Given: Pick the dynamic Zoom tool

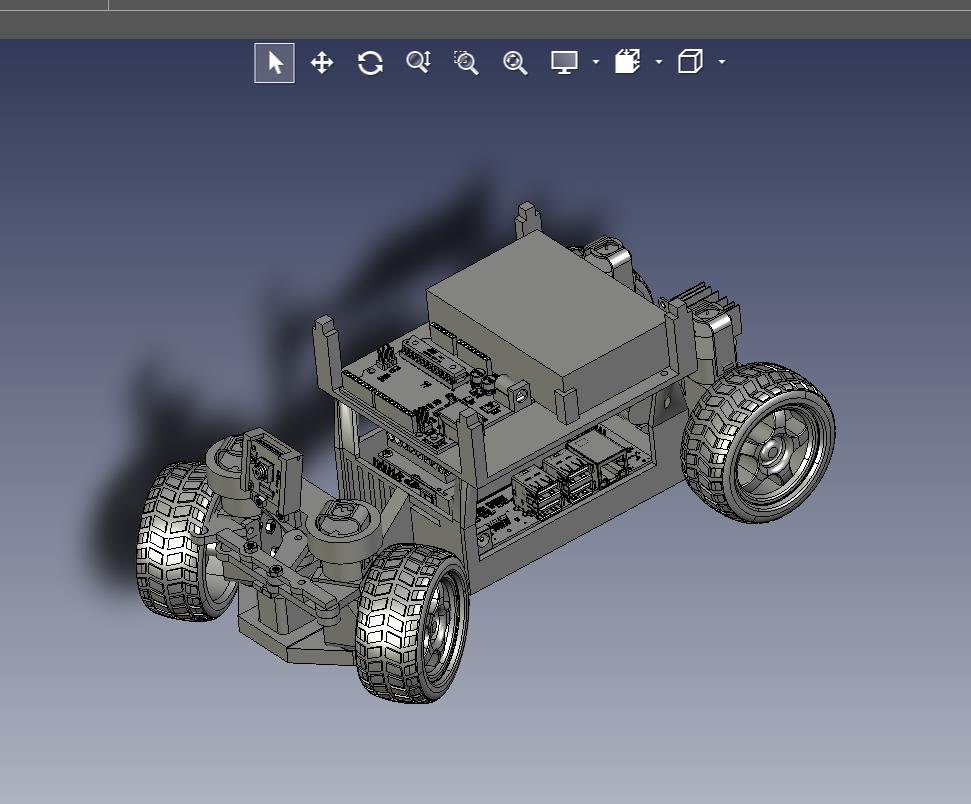Looking at the screenshot, I should (x=419, y=62).
